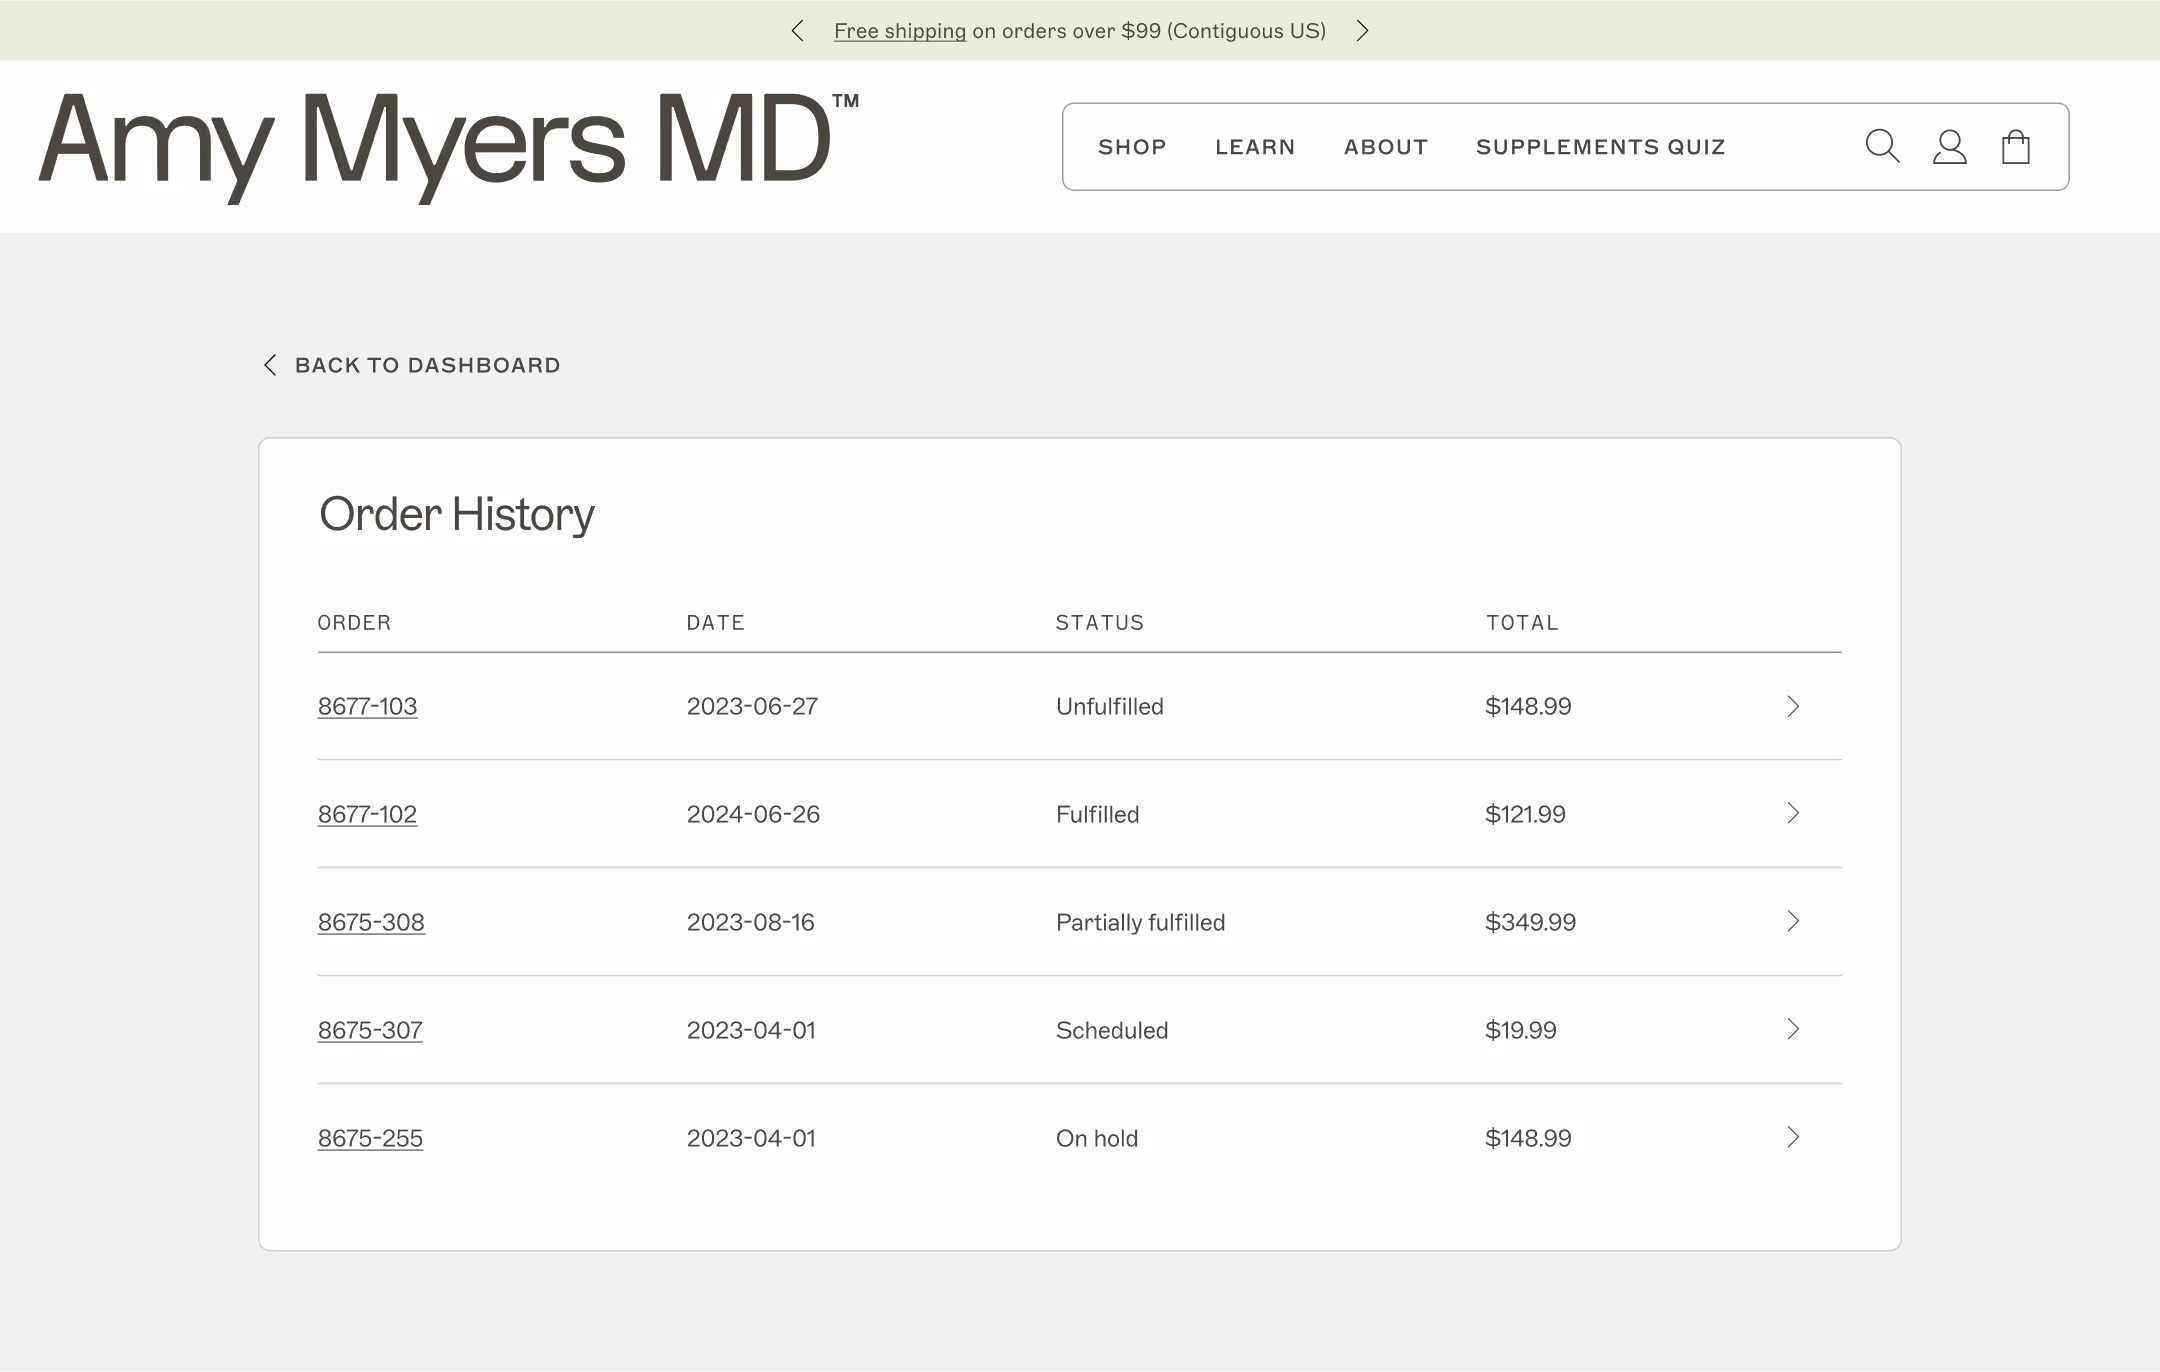The image size is (2160, 1372).
Task: Open order 8675-308 link
Action: click(x=371, y=923)
